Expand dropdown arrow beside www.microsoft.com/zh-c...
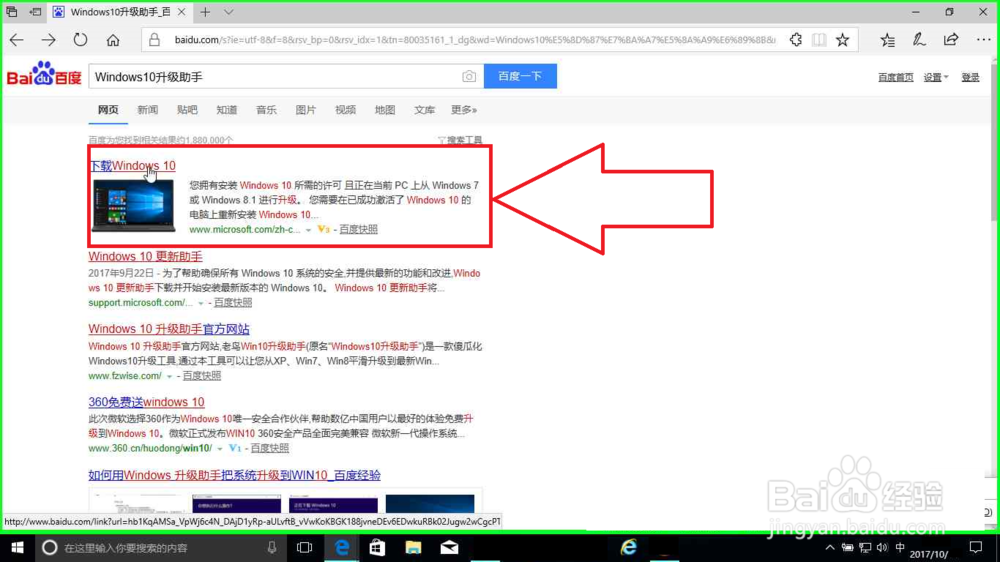Viewport: 1000px width, 562px height. point(308,230)
